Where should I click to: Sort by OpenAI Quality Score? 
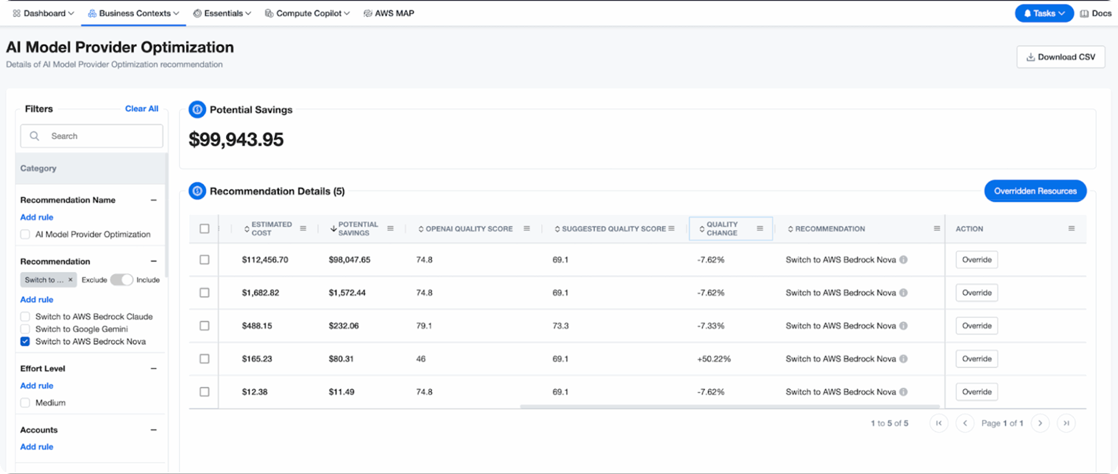pyautogui.click(x=464, y=229)
